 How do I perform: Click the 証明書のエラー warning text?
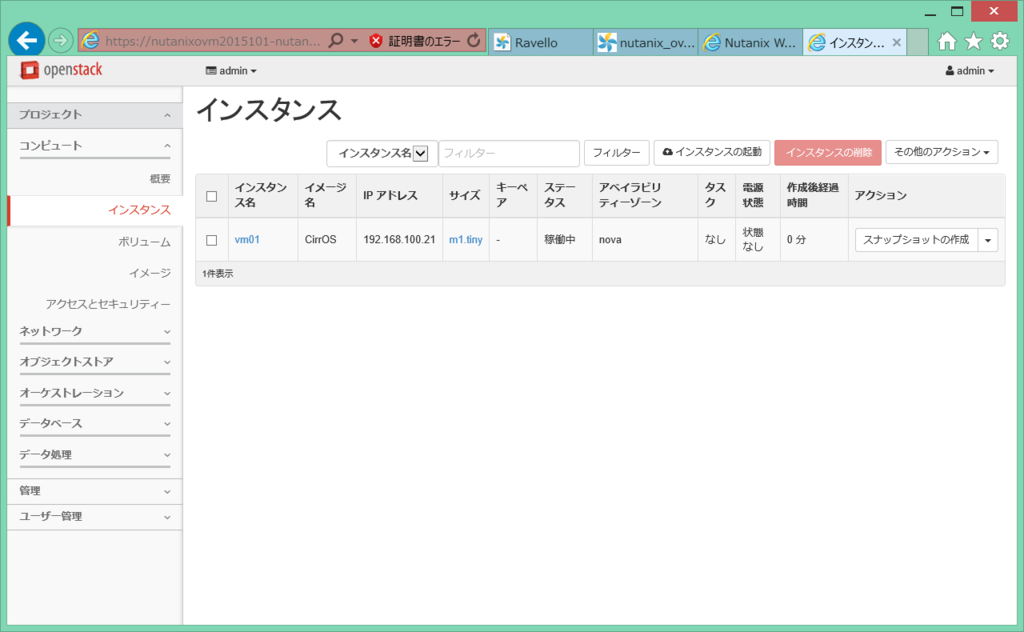pos(424,41)
